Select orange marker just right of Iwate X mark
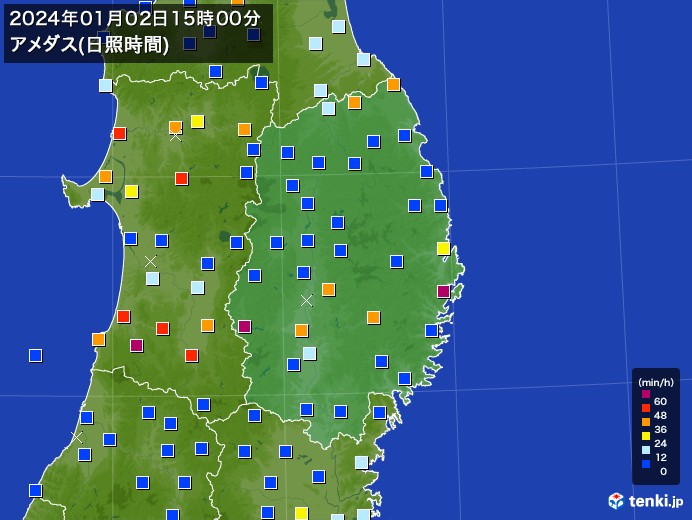The width and height of the screenshot is (692, 520). [x=328, y=290]
